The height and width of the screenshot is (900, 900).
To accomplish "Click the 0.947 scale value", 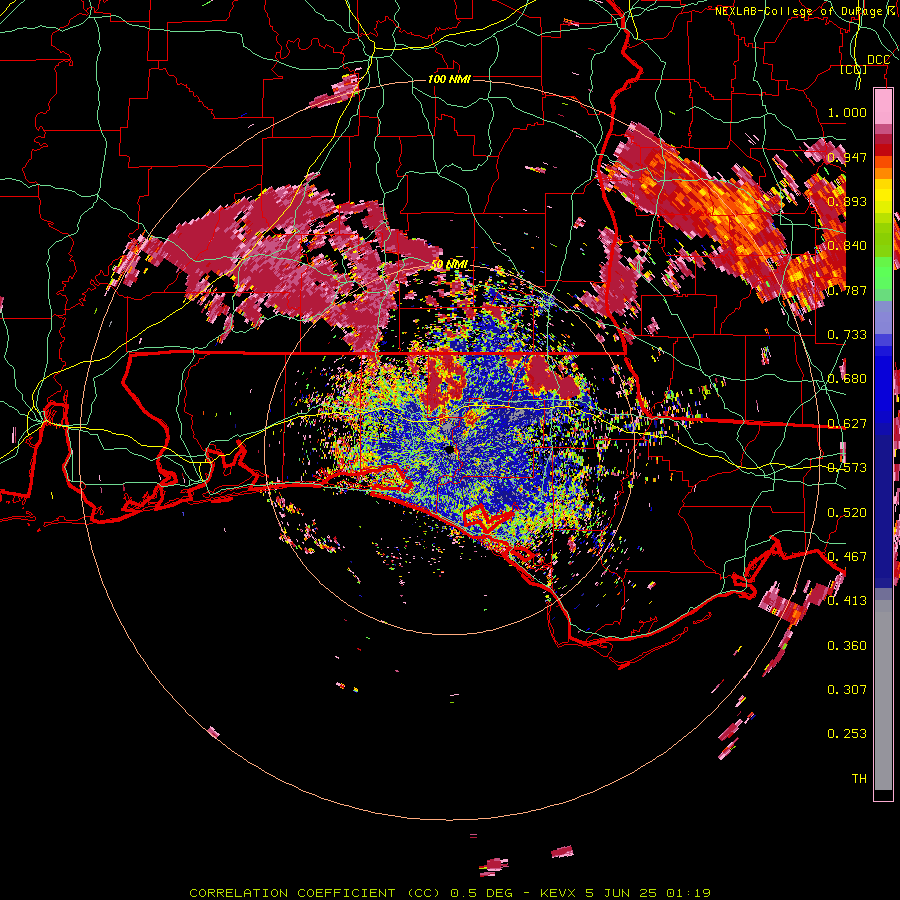I will coord(847,157).
